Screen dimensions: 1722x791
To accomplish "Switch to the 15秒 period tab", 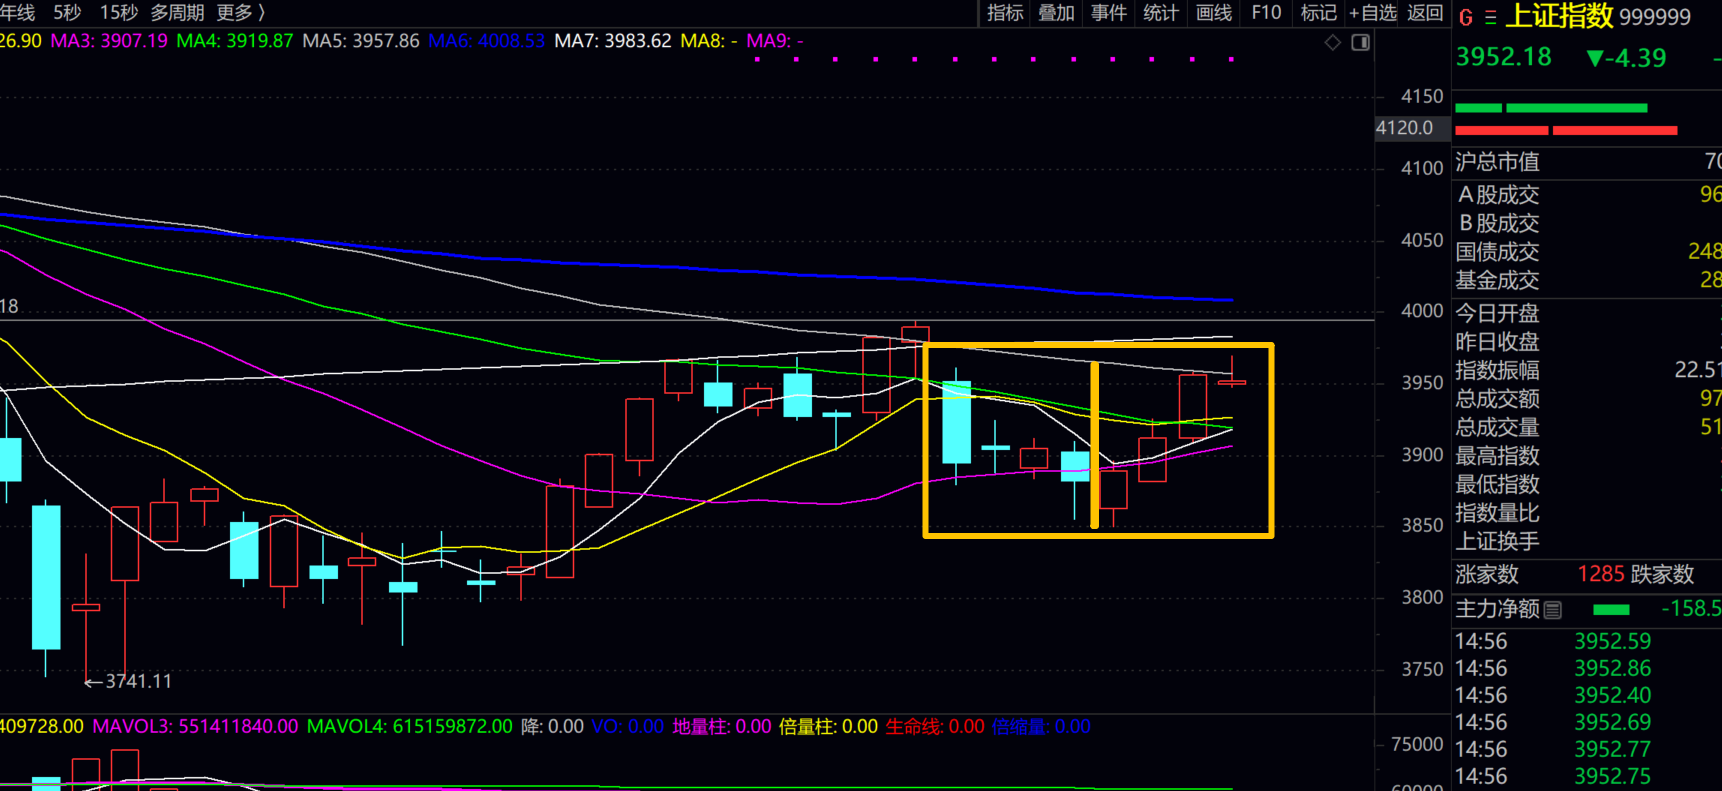I will pos(119,12).
